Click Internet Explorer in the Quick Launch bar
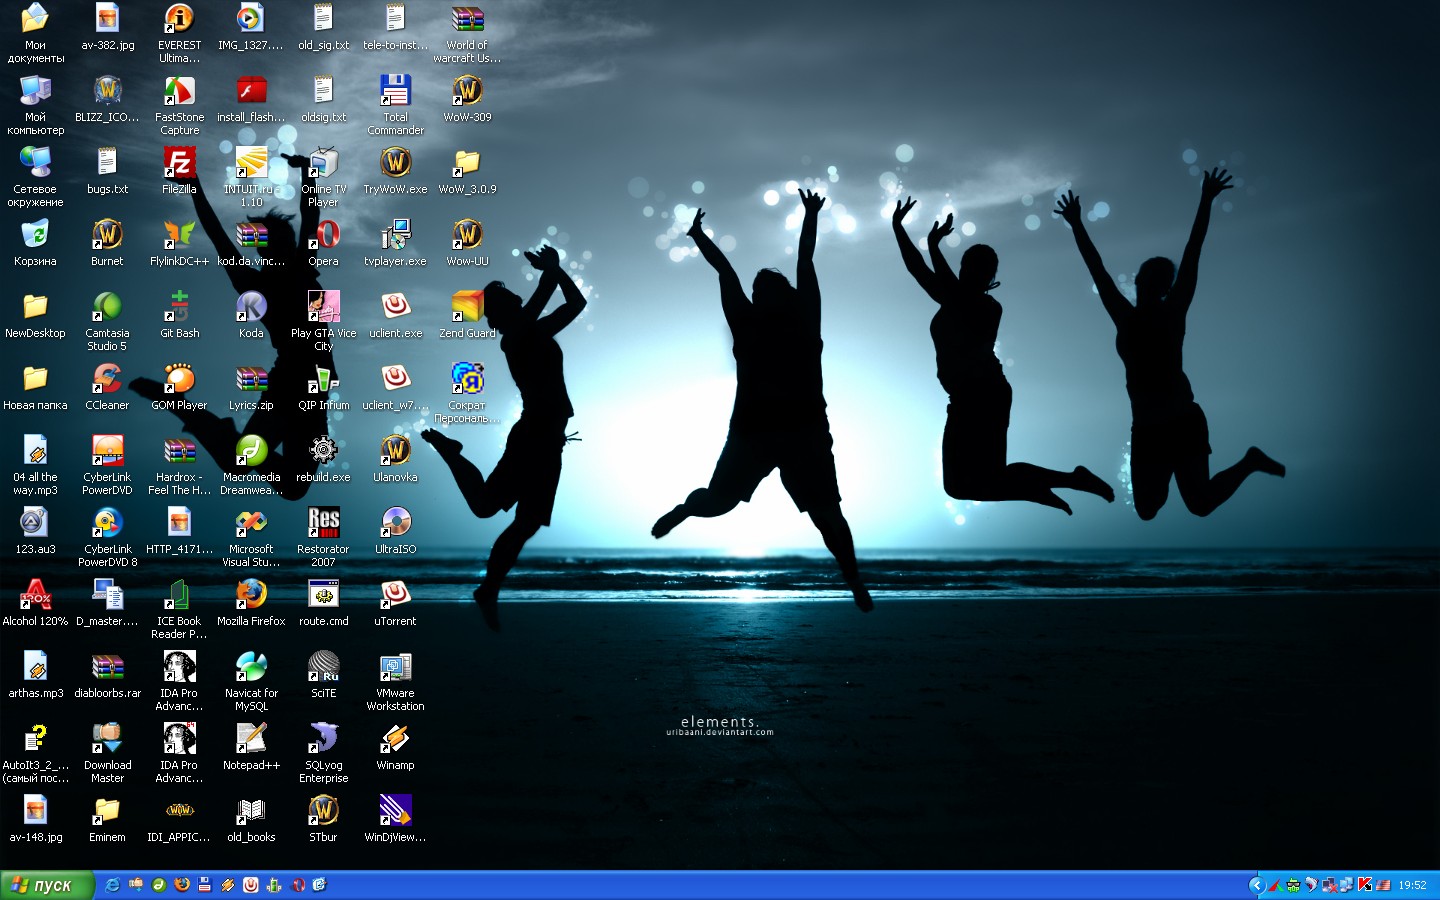This screenshot has height=900, width=1440. 112,885
